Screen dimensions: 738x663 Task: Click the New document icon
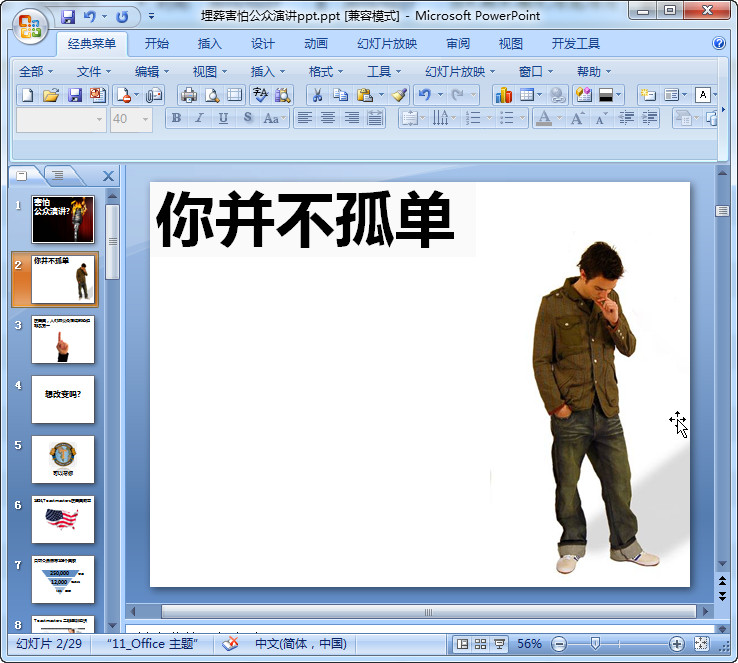click(27, 95)
